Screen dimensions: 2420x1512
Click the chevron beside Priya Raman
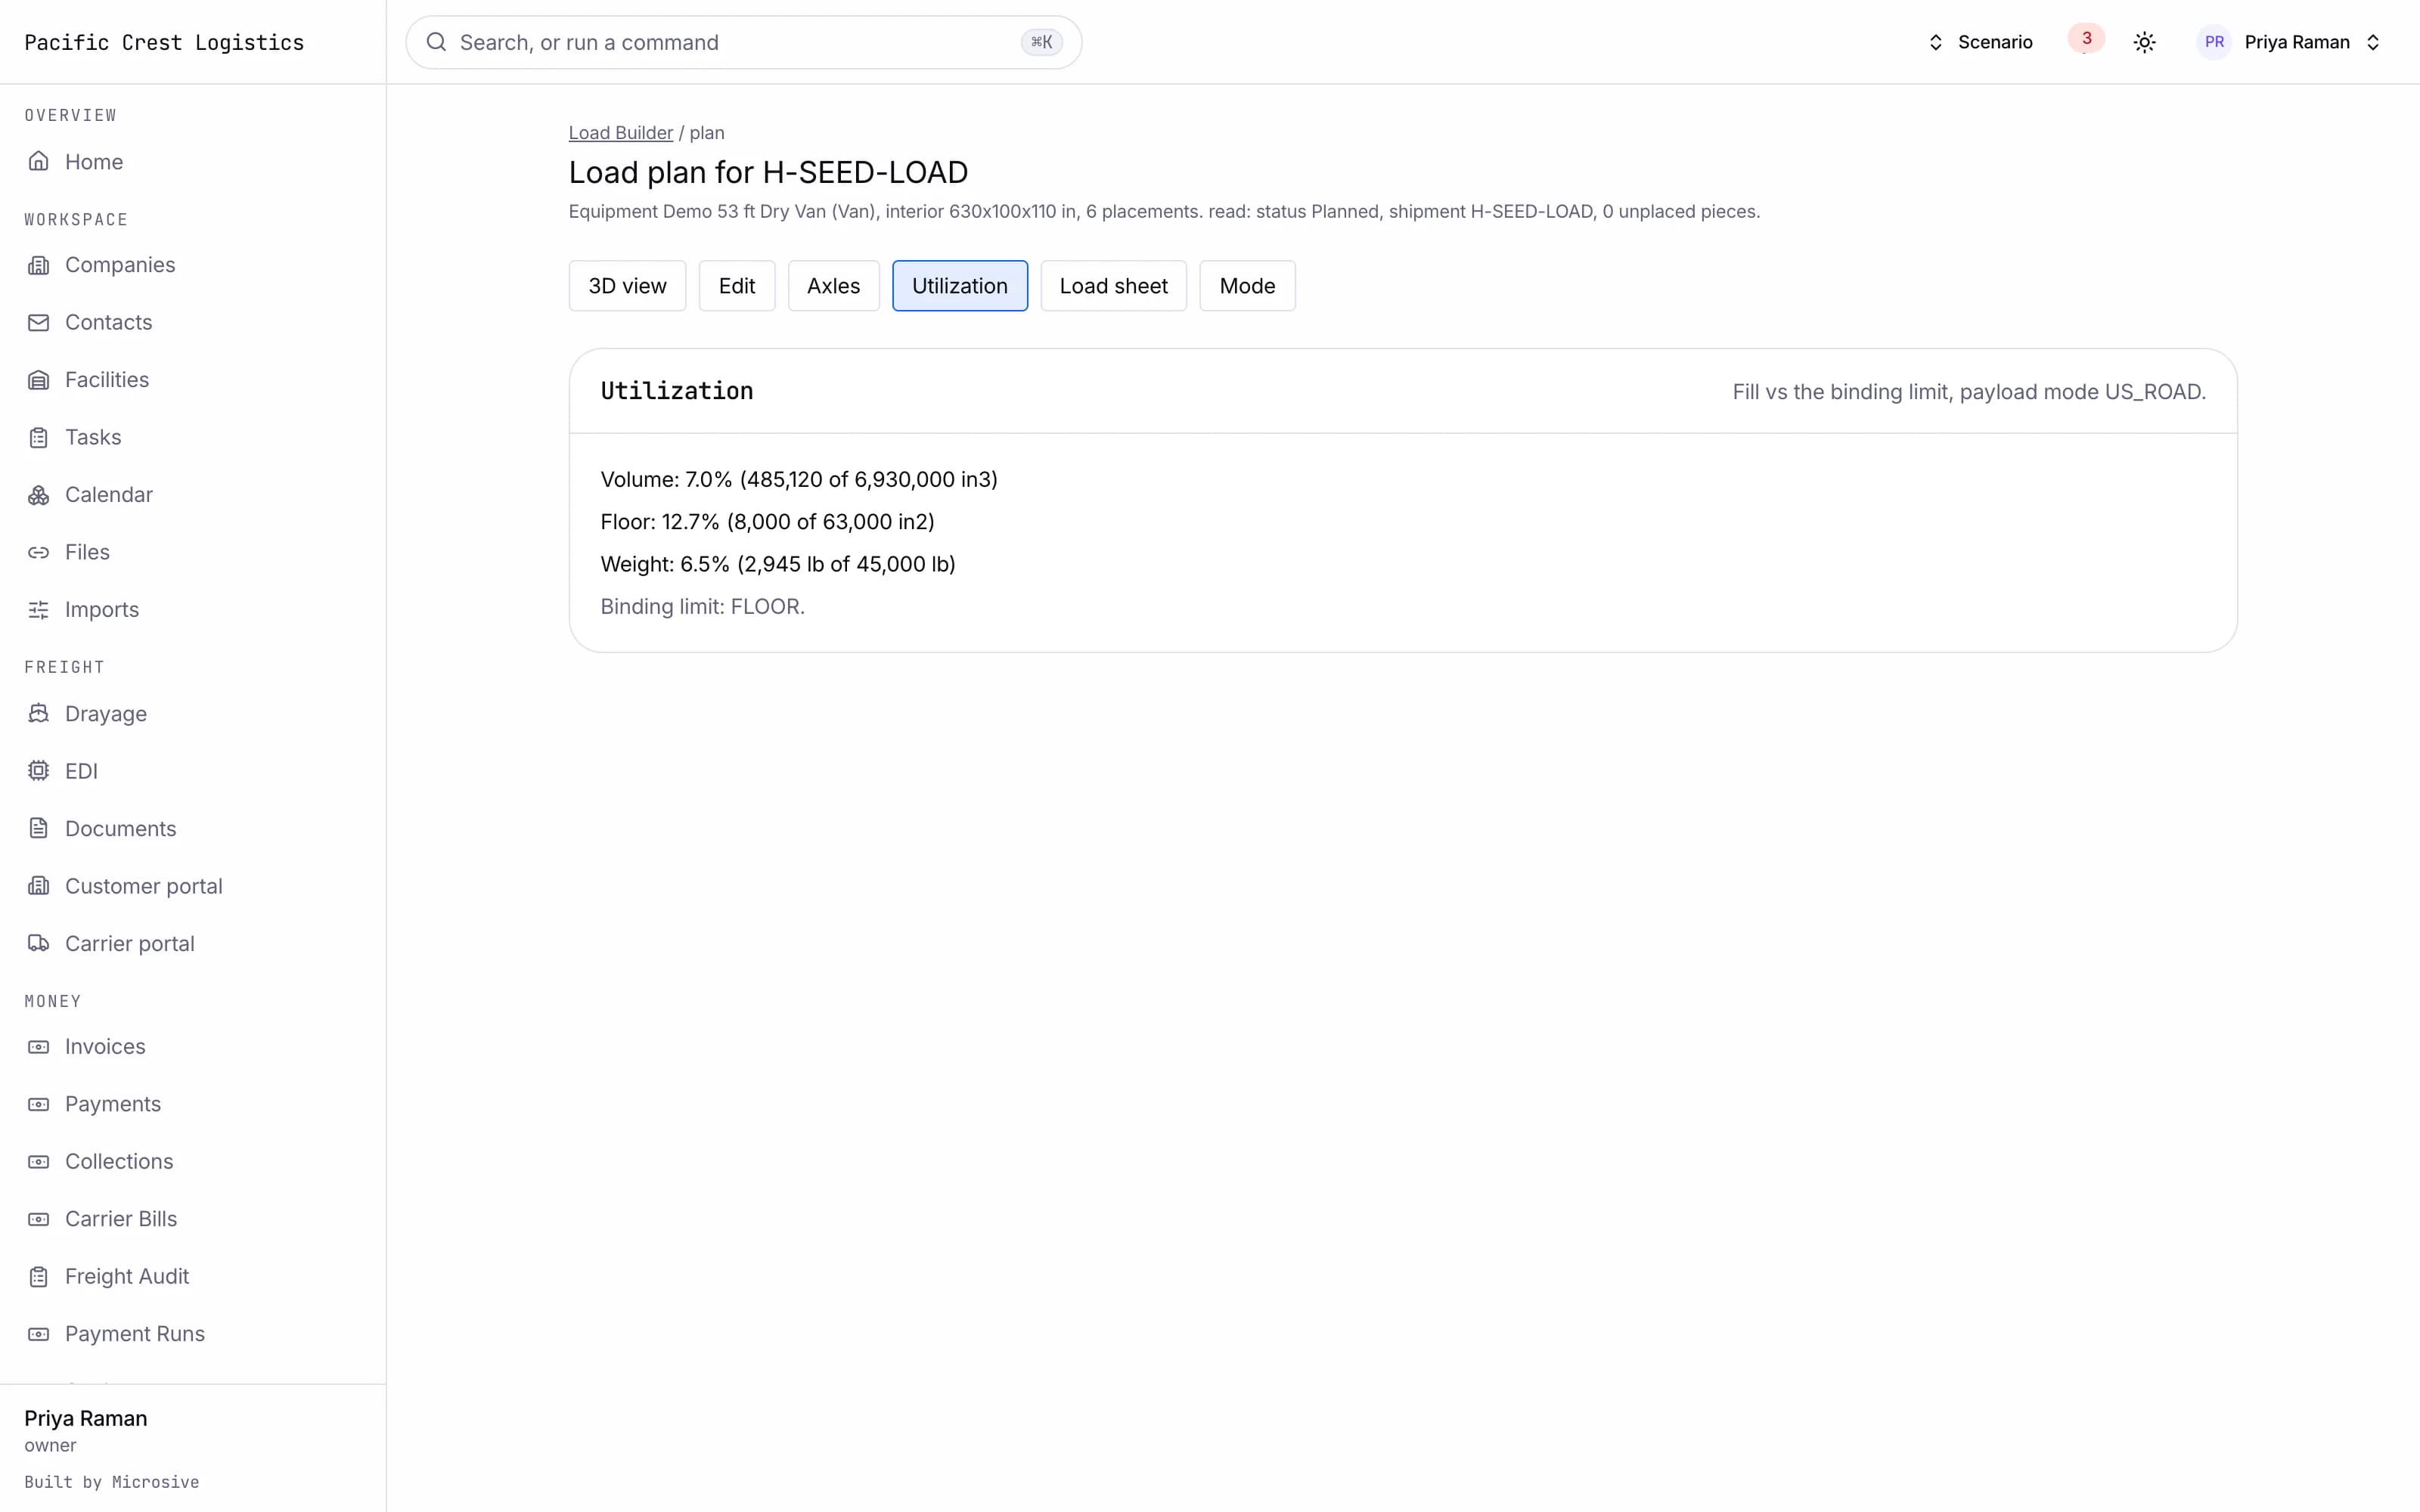(2373, 42)
